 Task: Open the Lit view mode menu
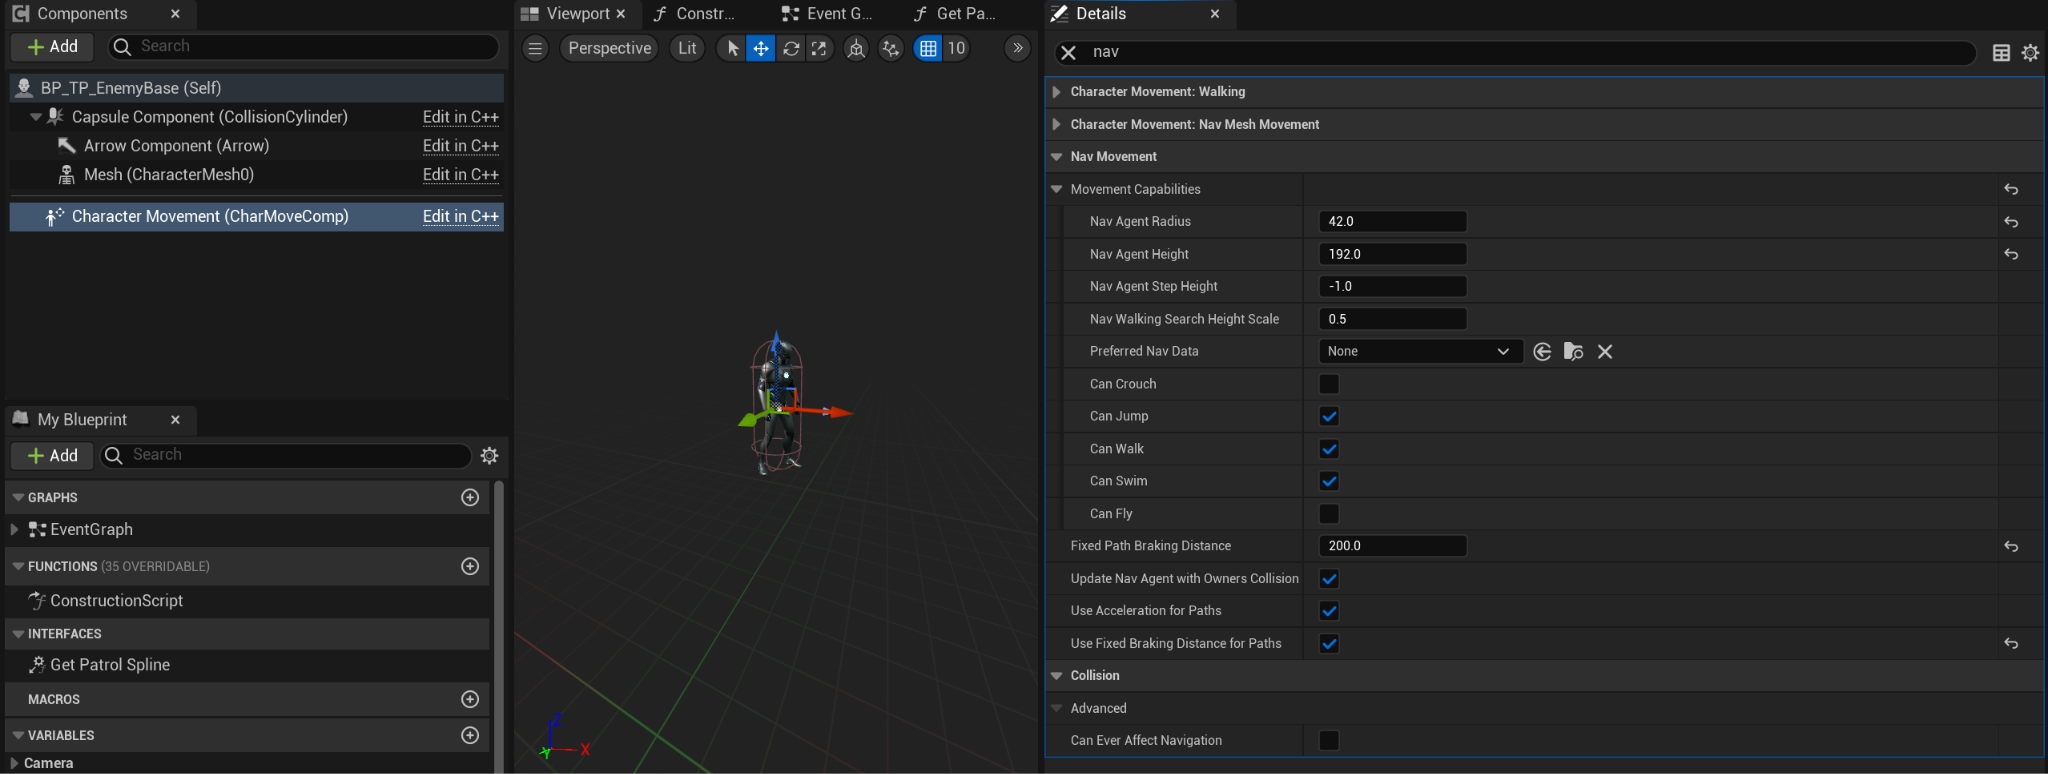coord(687,48)
